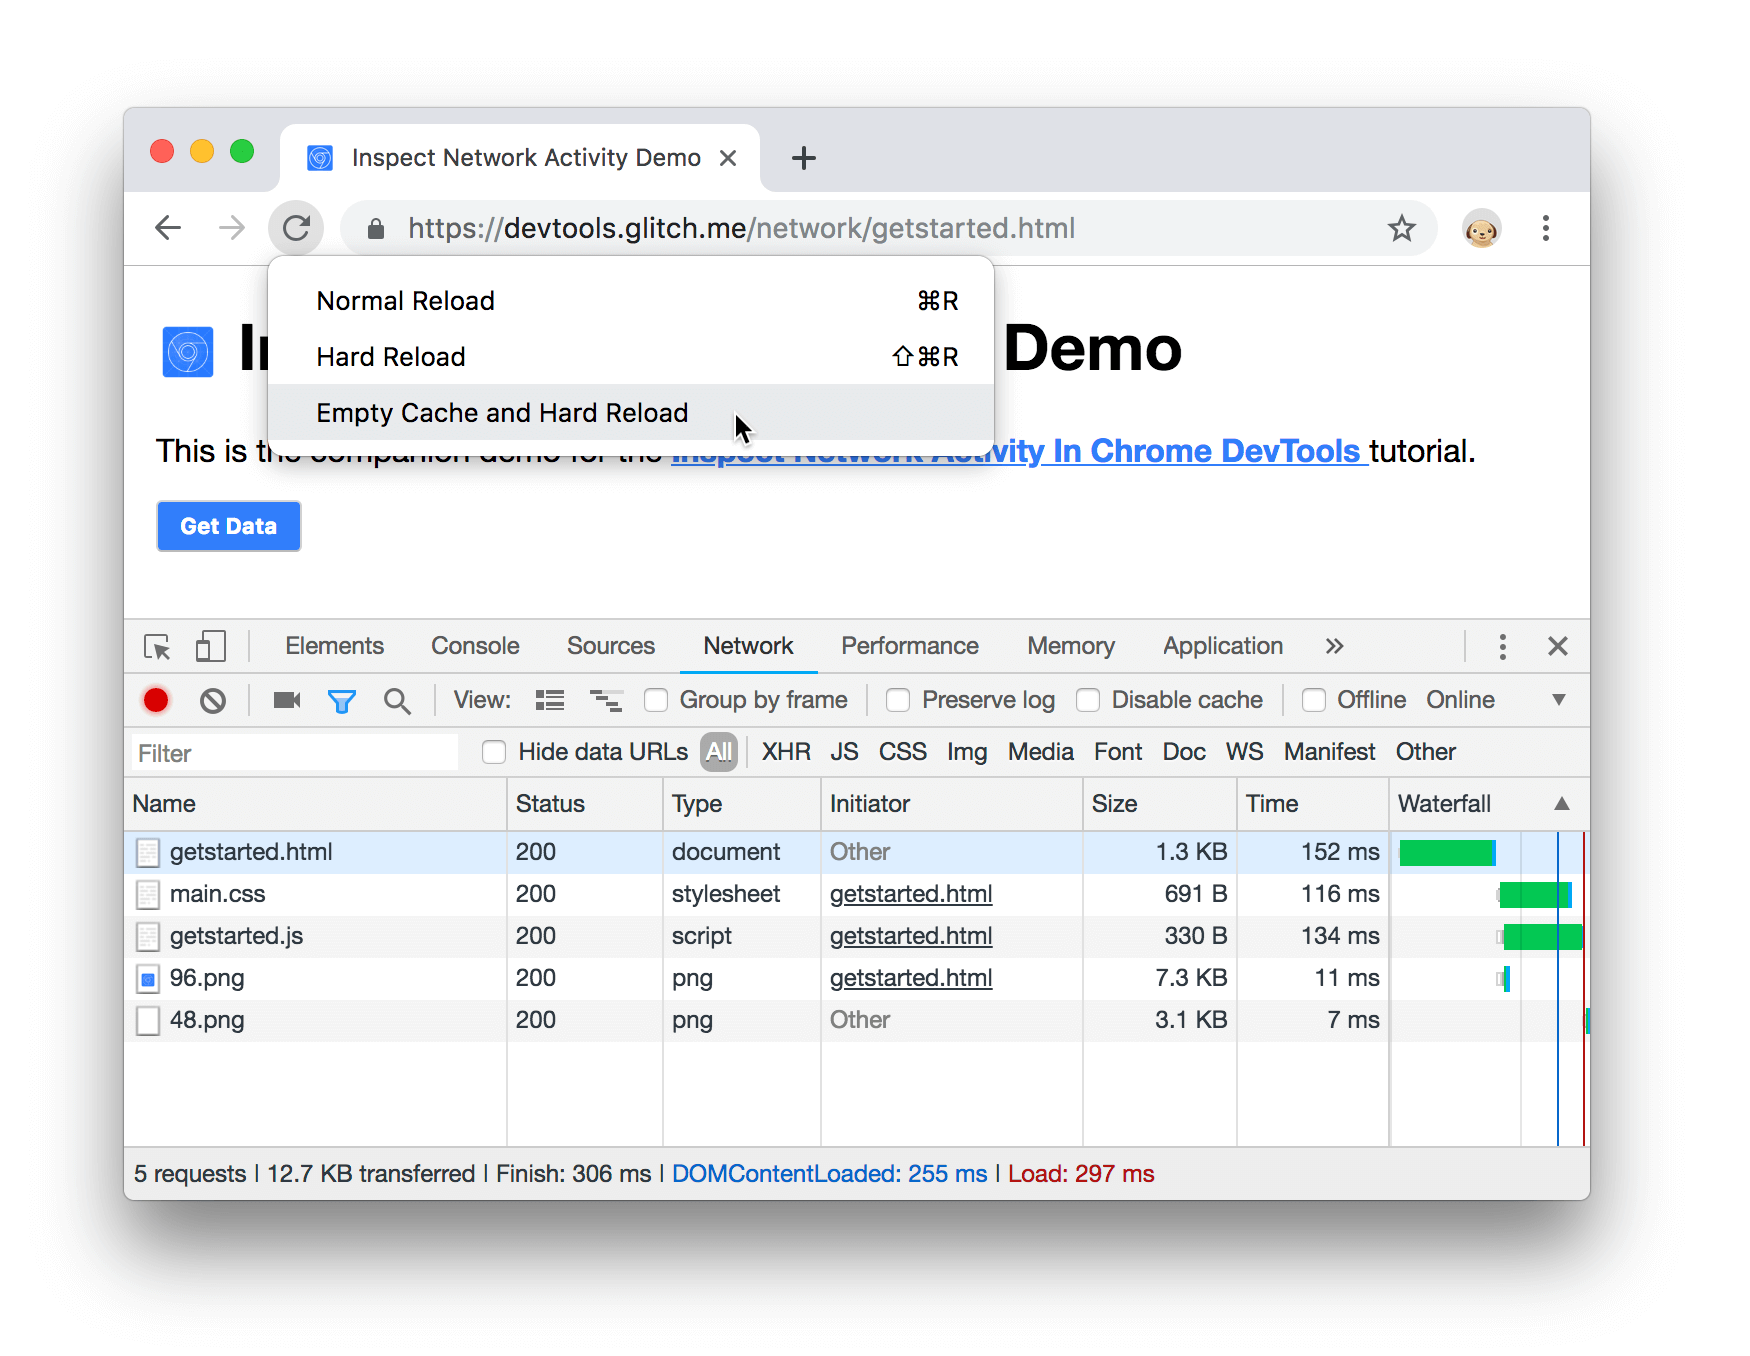This screenshot has height=1356, width=1750.
Task: Select the All filter type
Action: 719,752
